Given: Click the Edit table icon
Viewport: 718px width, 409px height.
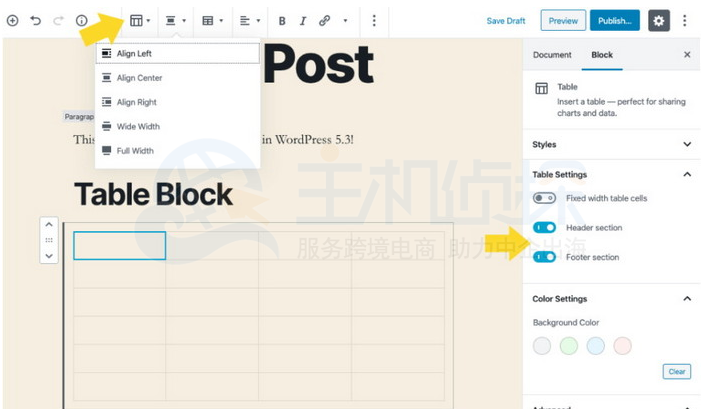Looking at the screenshot, I should (208, 21).
